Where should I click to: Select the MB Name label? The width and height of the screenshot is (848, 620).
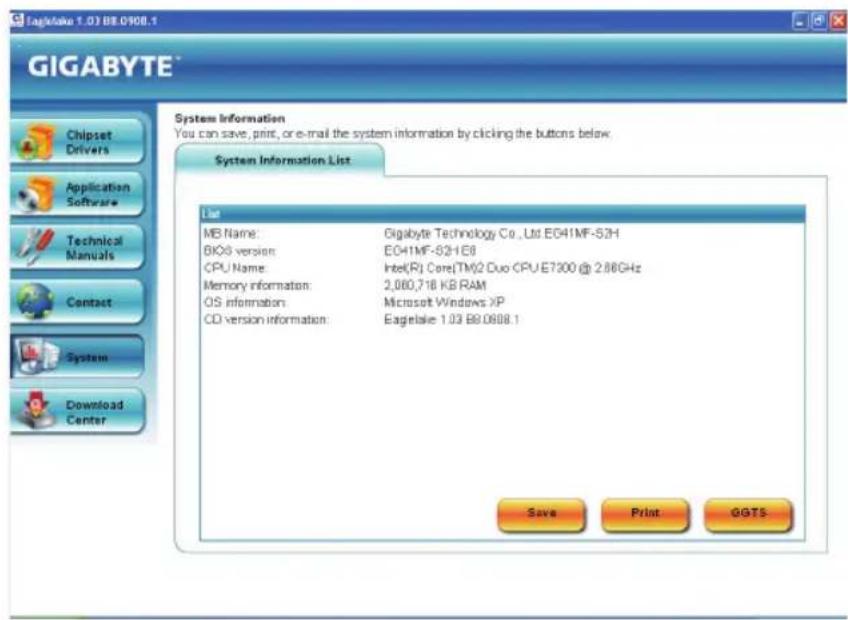(x=231, y=233)
